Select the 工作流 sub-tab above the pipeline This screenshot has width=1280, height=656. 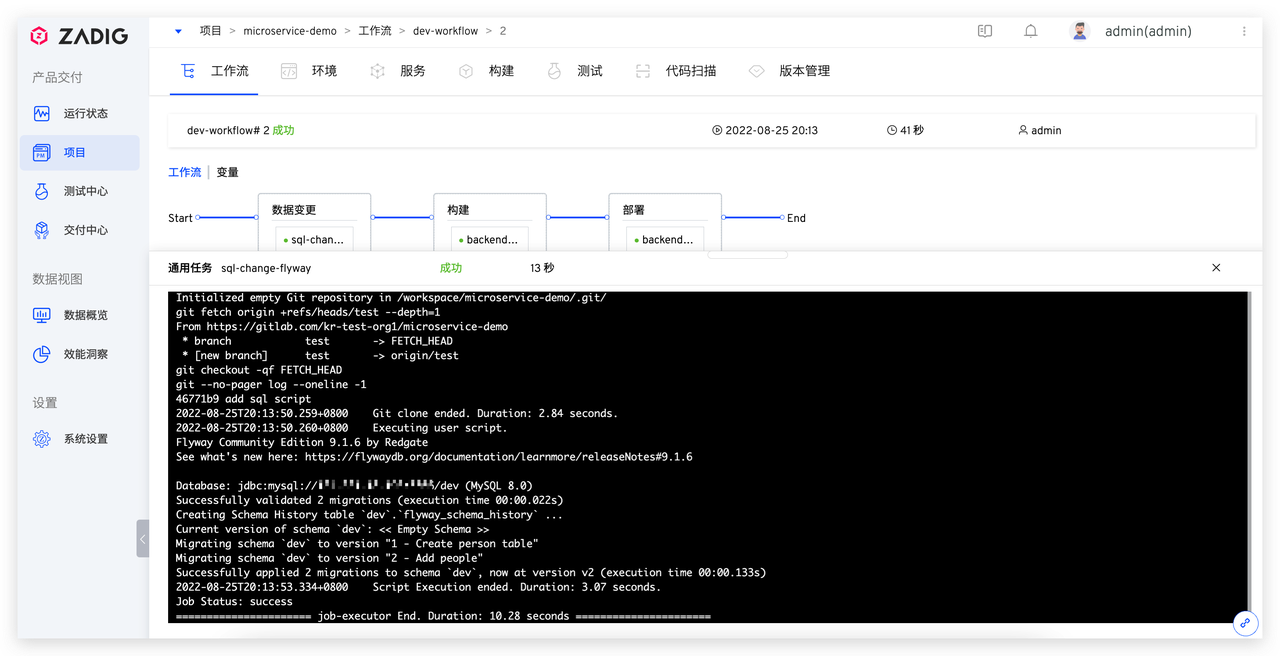(185, 172)
